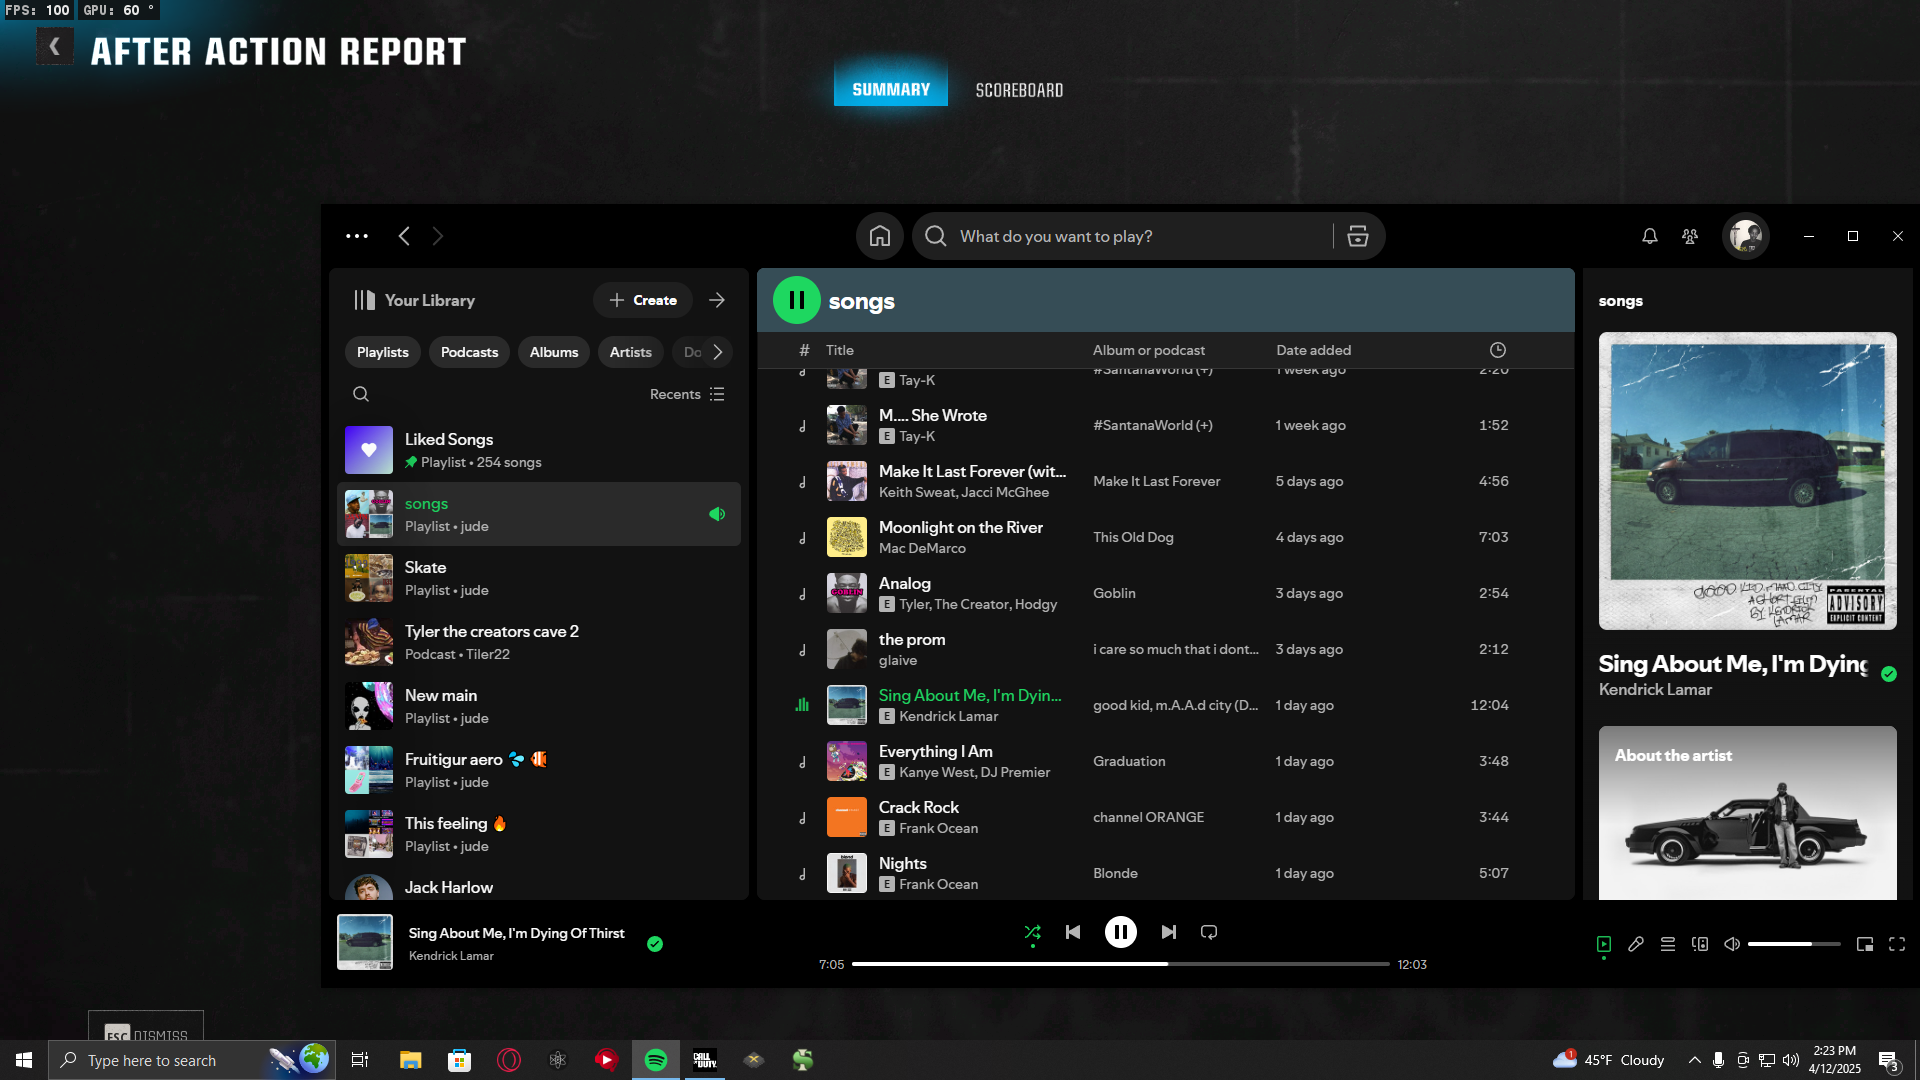Filter the library by Albums
The image size is (1920, 1080).
(554, 352)
